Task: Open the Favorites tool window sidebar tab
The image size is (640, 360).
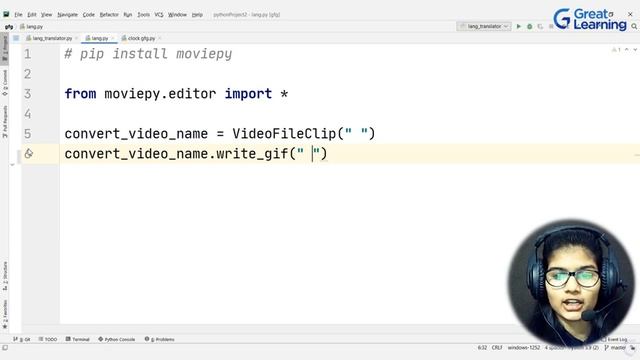Action: coord(5,314)
